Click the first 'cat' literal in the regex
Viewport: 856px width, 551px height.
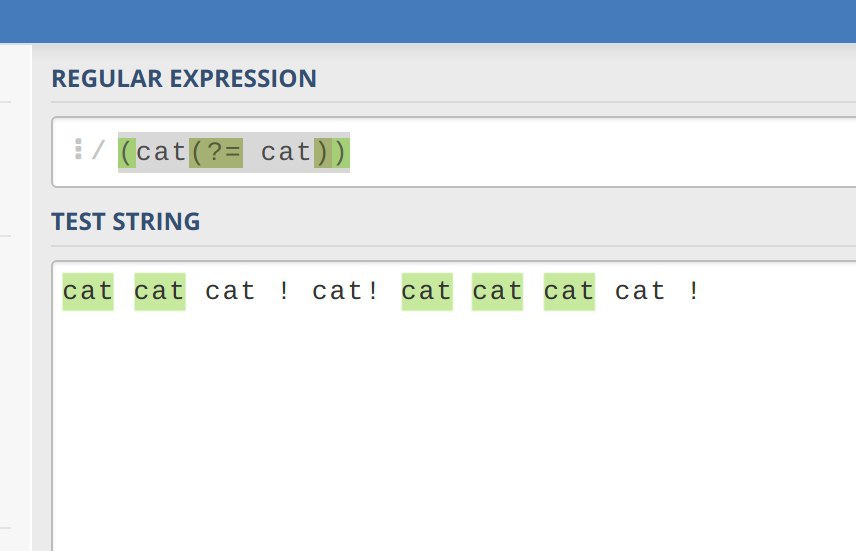162,153
